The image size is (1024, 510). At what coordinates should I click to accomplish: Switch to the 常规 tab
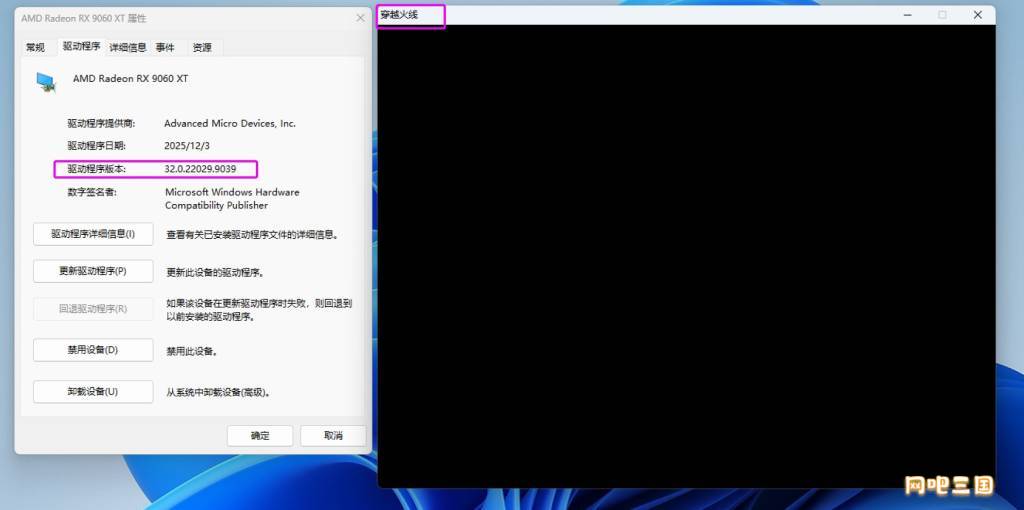click(35, 48)
